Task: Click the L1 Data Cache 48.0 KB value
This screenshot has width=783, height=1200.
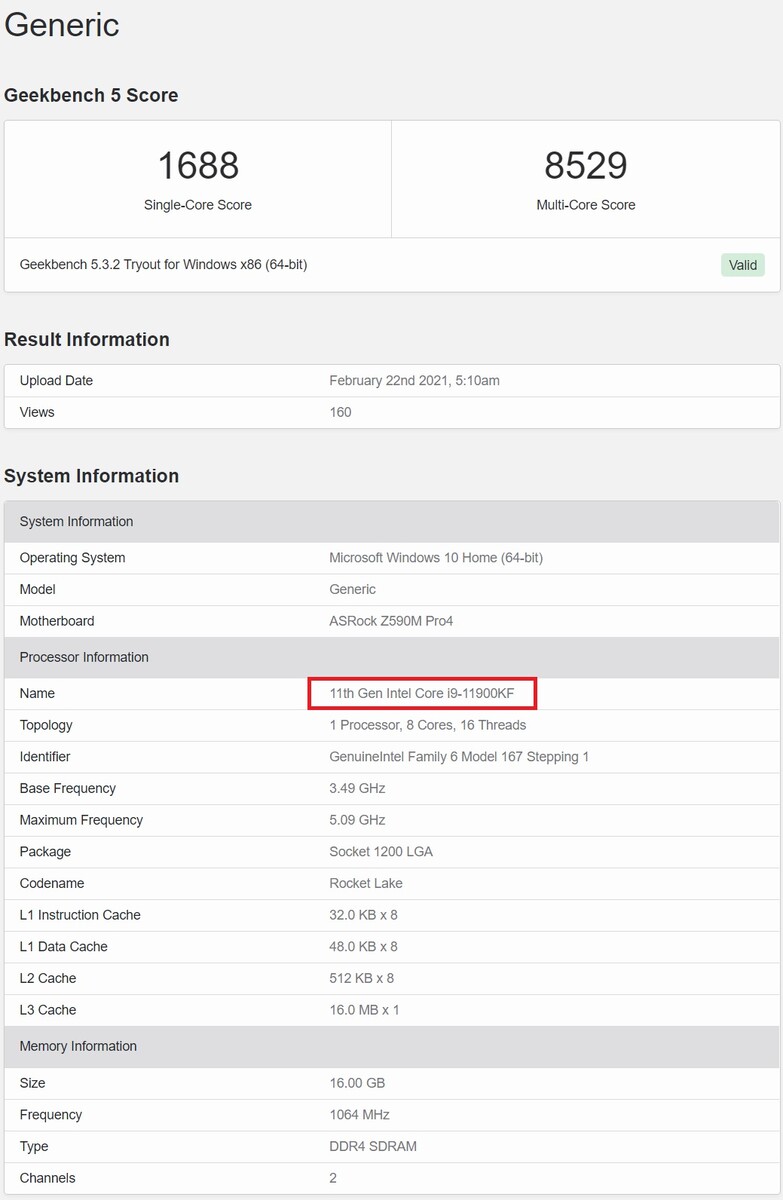Action: [363, 946]
